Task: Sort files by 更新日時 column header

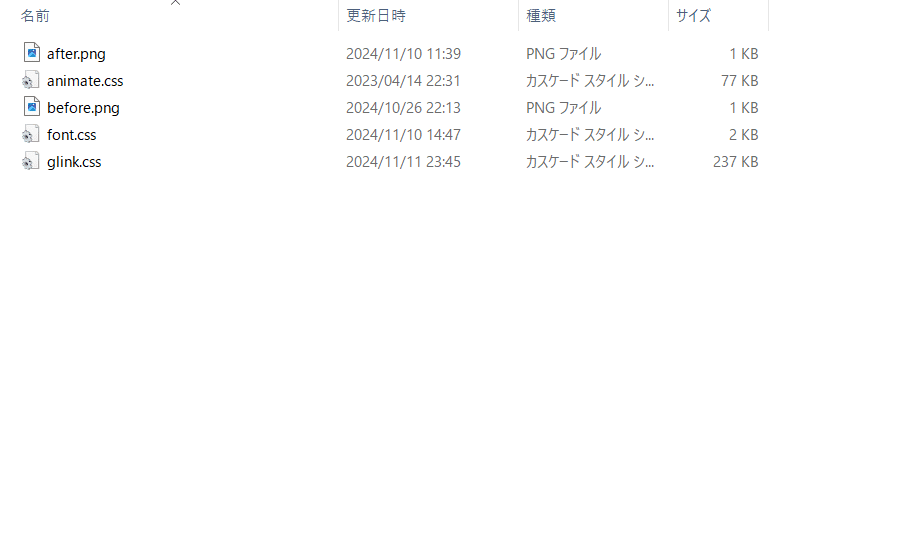Action: 376,16
